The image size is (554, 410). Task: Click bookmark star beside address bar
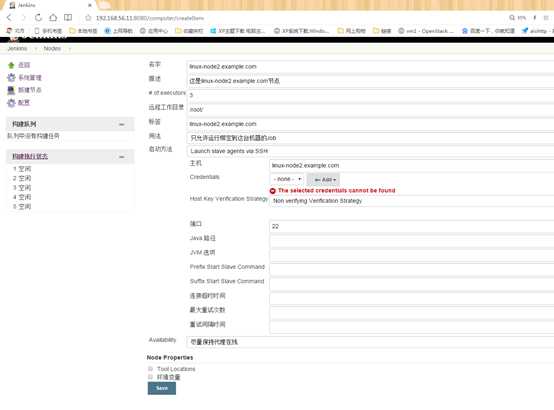click(88, 18)
